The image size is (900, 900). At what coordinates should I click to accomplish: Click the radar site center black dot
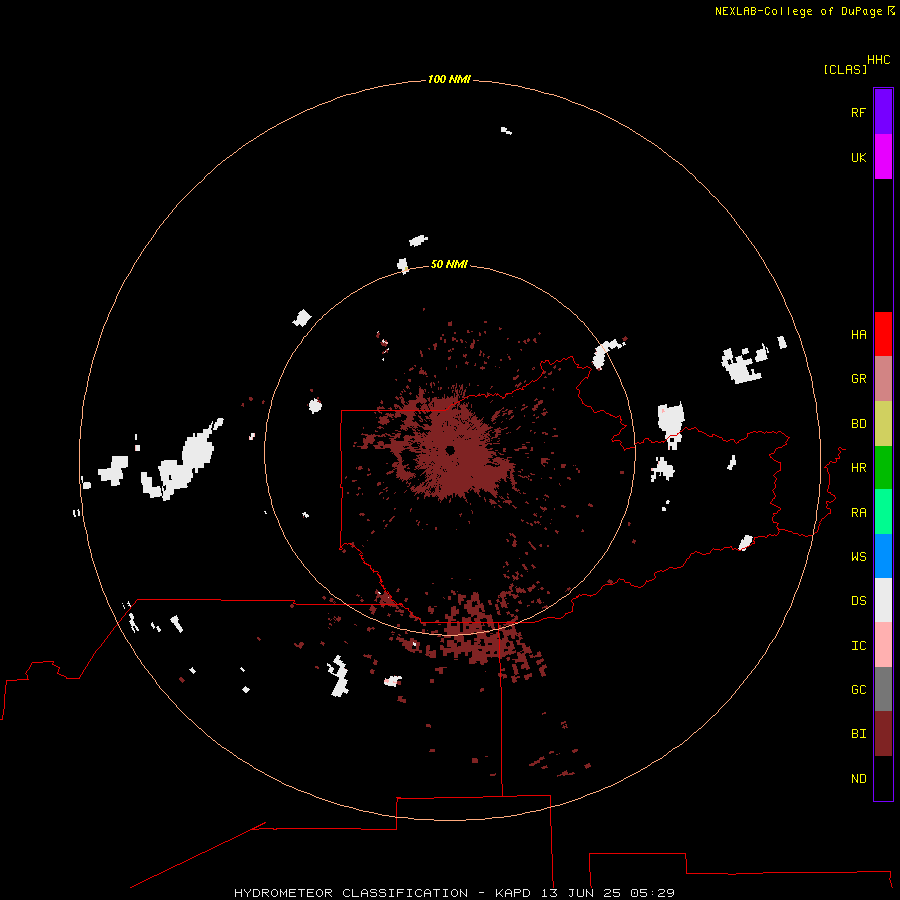pyautogui.click(x=450, y=450)
